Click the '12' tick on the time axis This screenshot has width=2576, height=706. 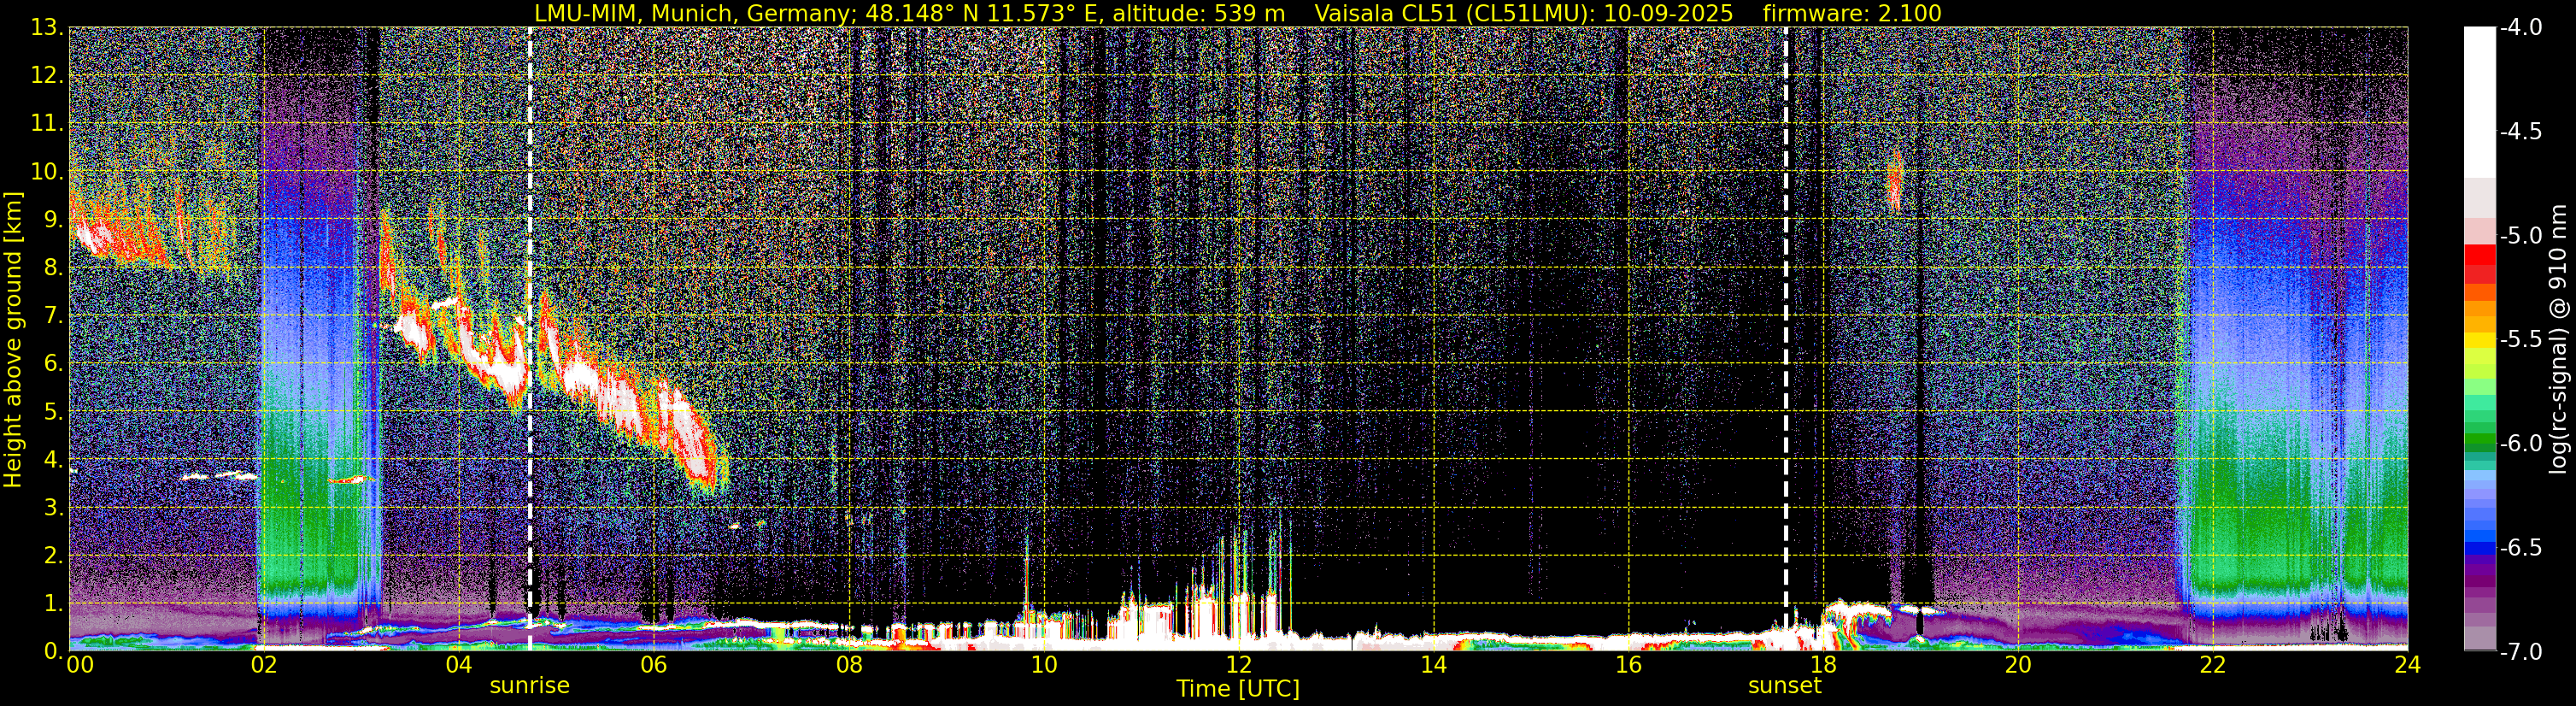pos(1238,664)
